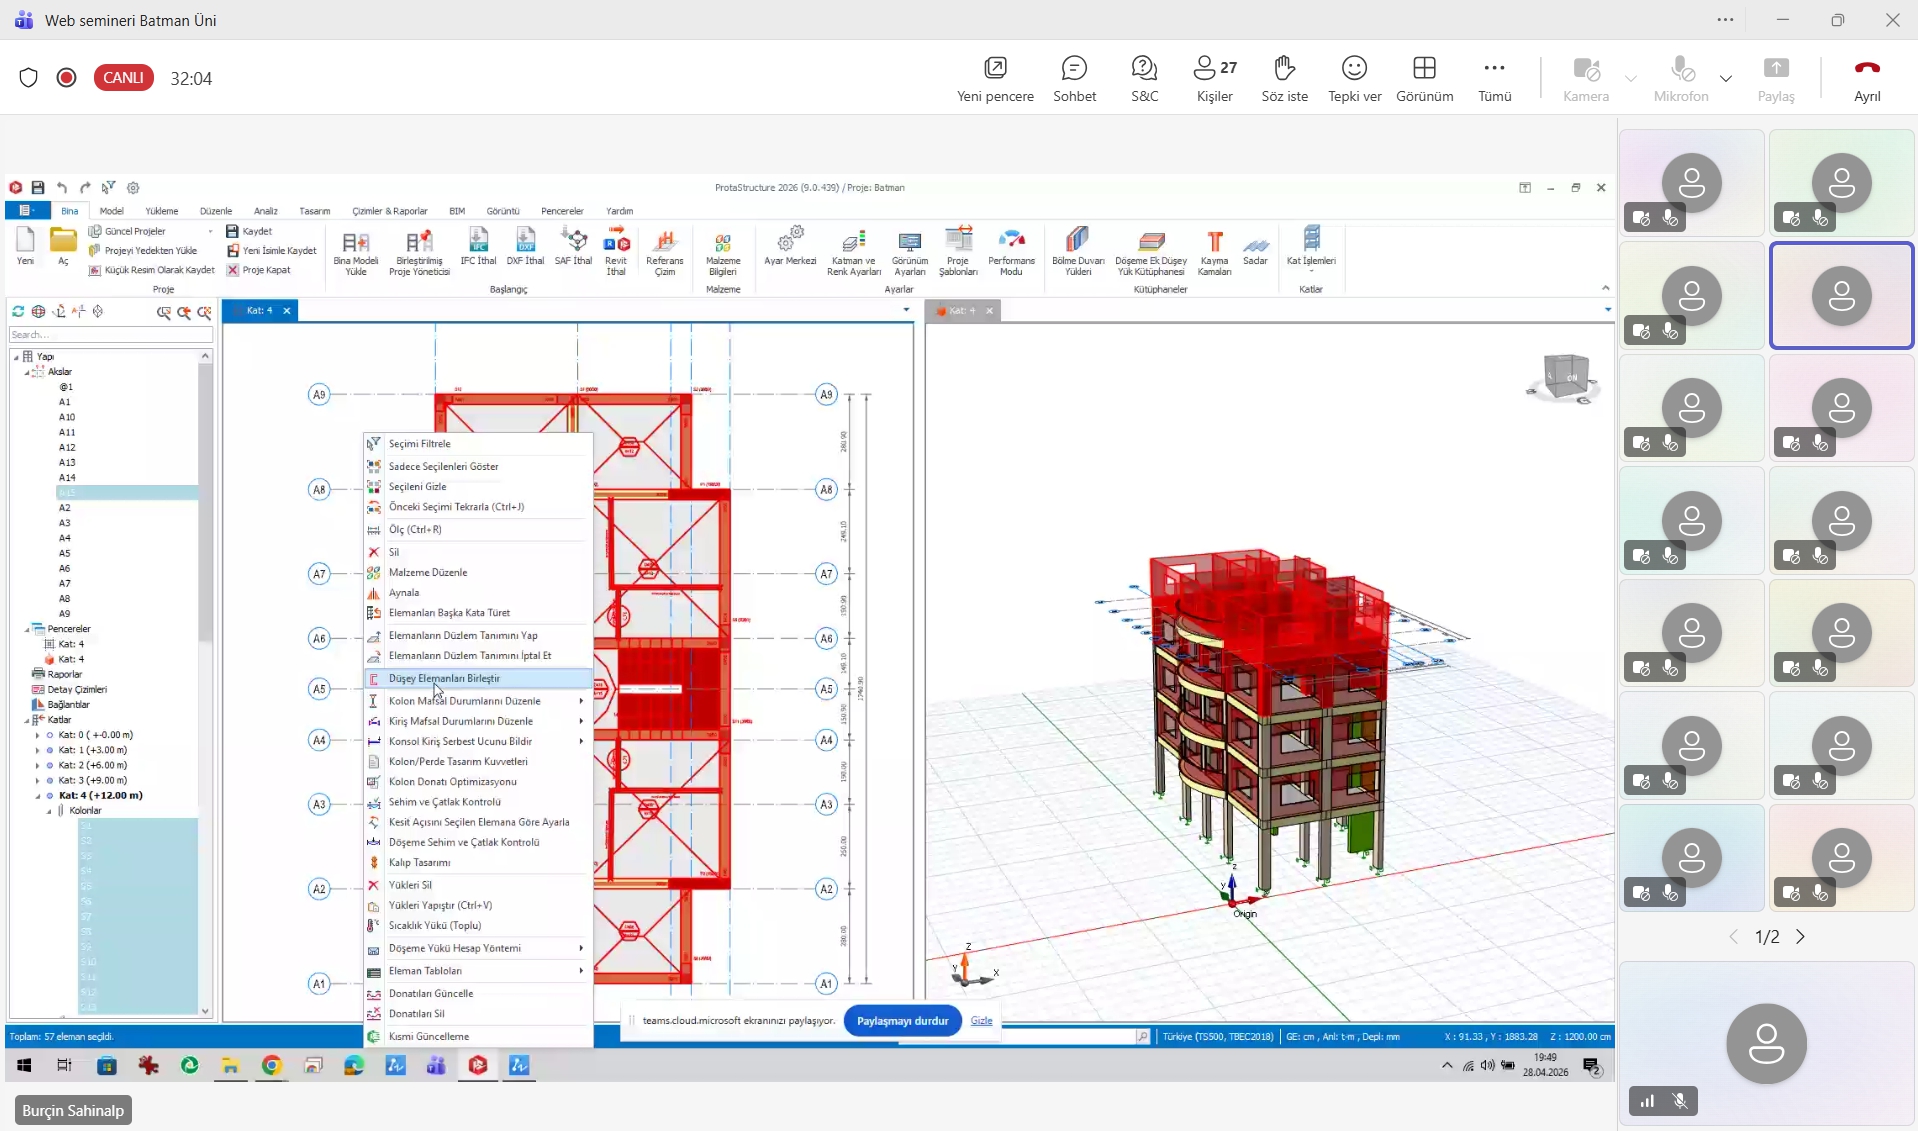The image size is (1918, 1131).
Task: Select the Kayma Kamaları library icon
Action: tap(1214, 250)
